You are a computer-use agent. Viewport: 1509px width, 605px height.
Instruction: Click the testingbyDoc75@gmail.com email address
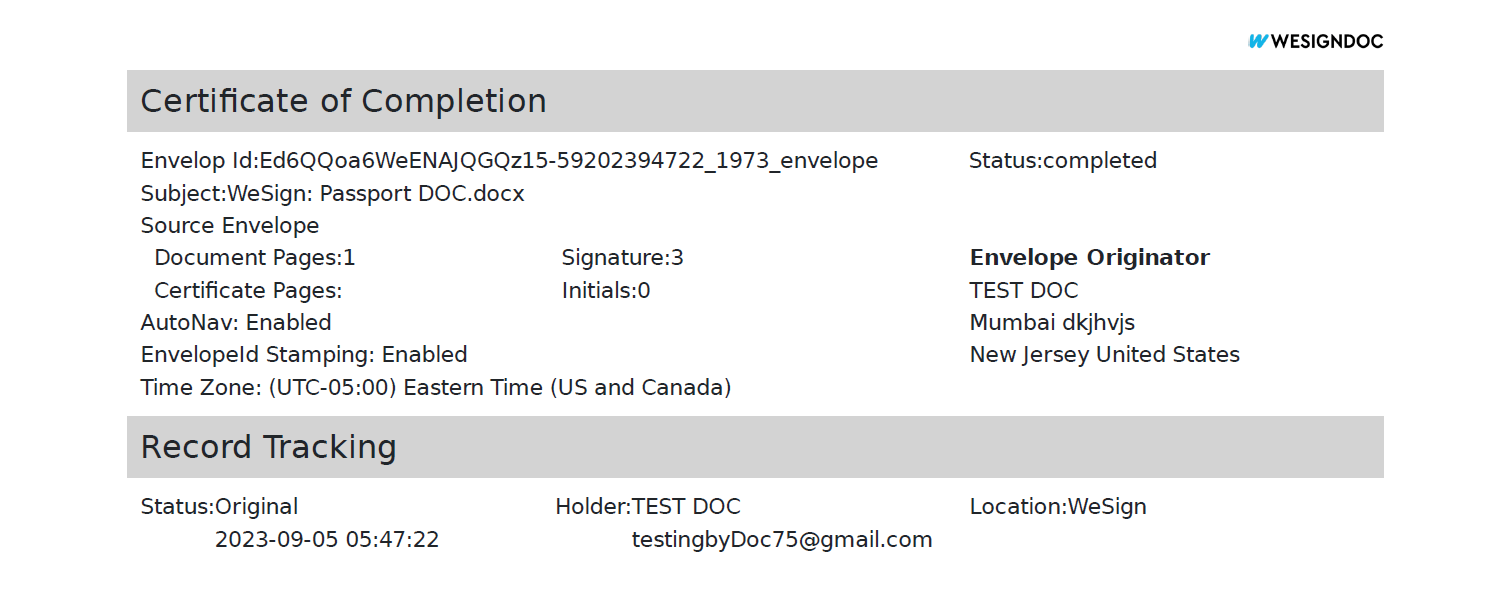pos(781,540)
